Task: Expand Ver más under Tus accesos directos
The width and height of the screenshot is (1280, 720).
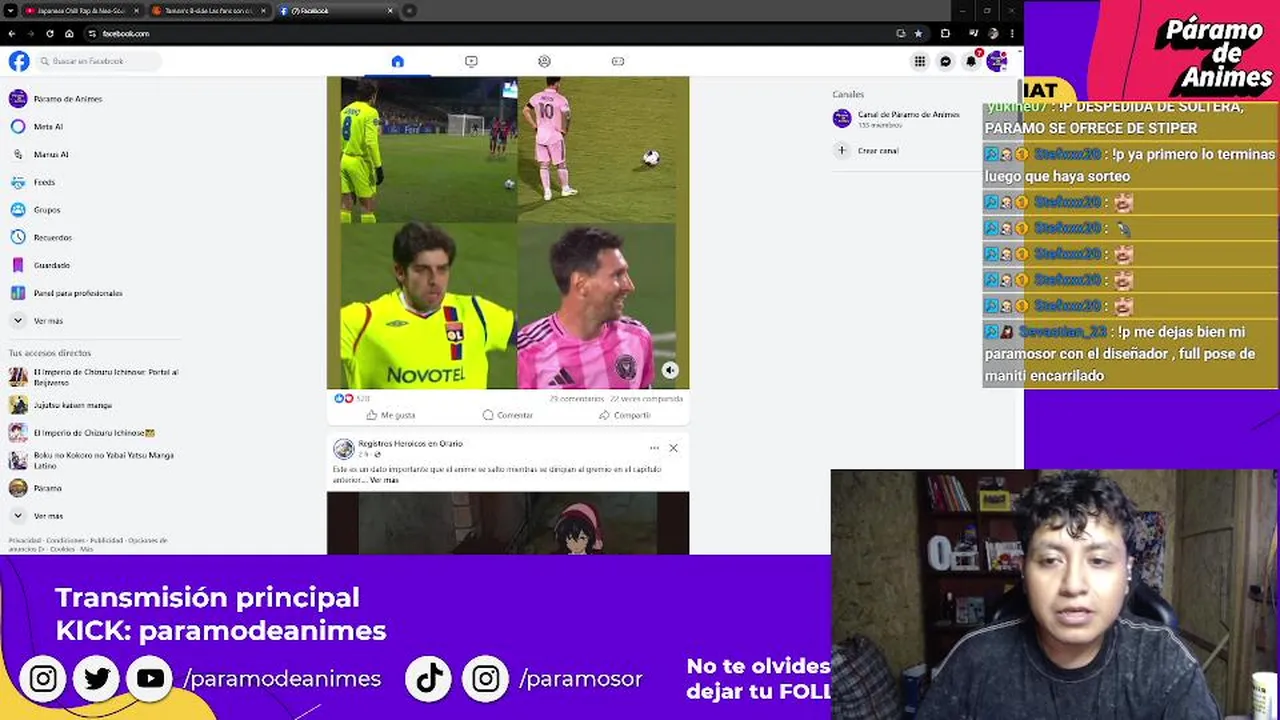Action: point(36,516)
